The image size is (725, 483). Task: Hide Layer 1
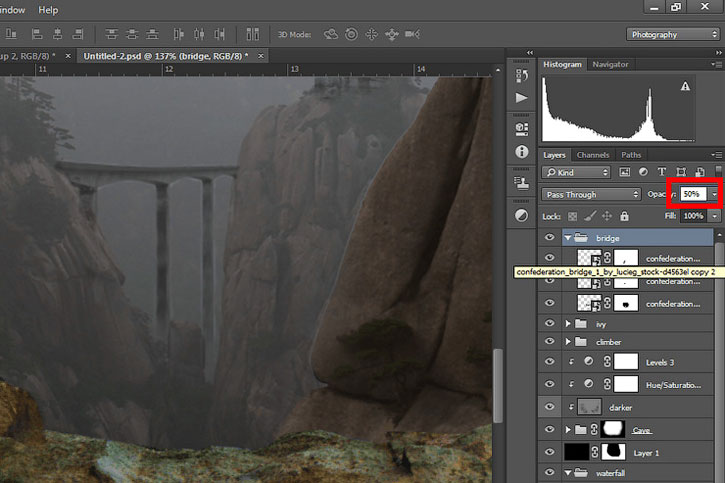click(549, 452)
